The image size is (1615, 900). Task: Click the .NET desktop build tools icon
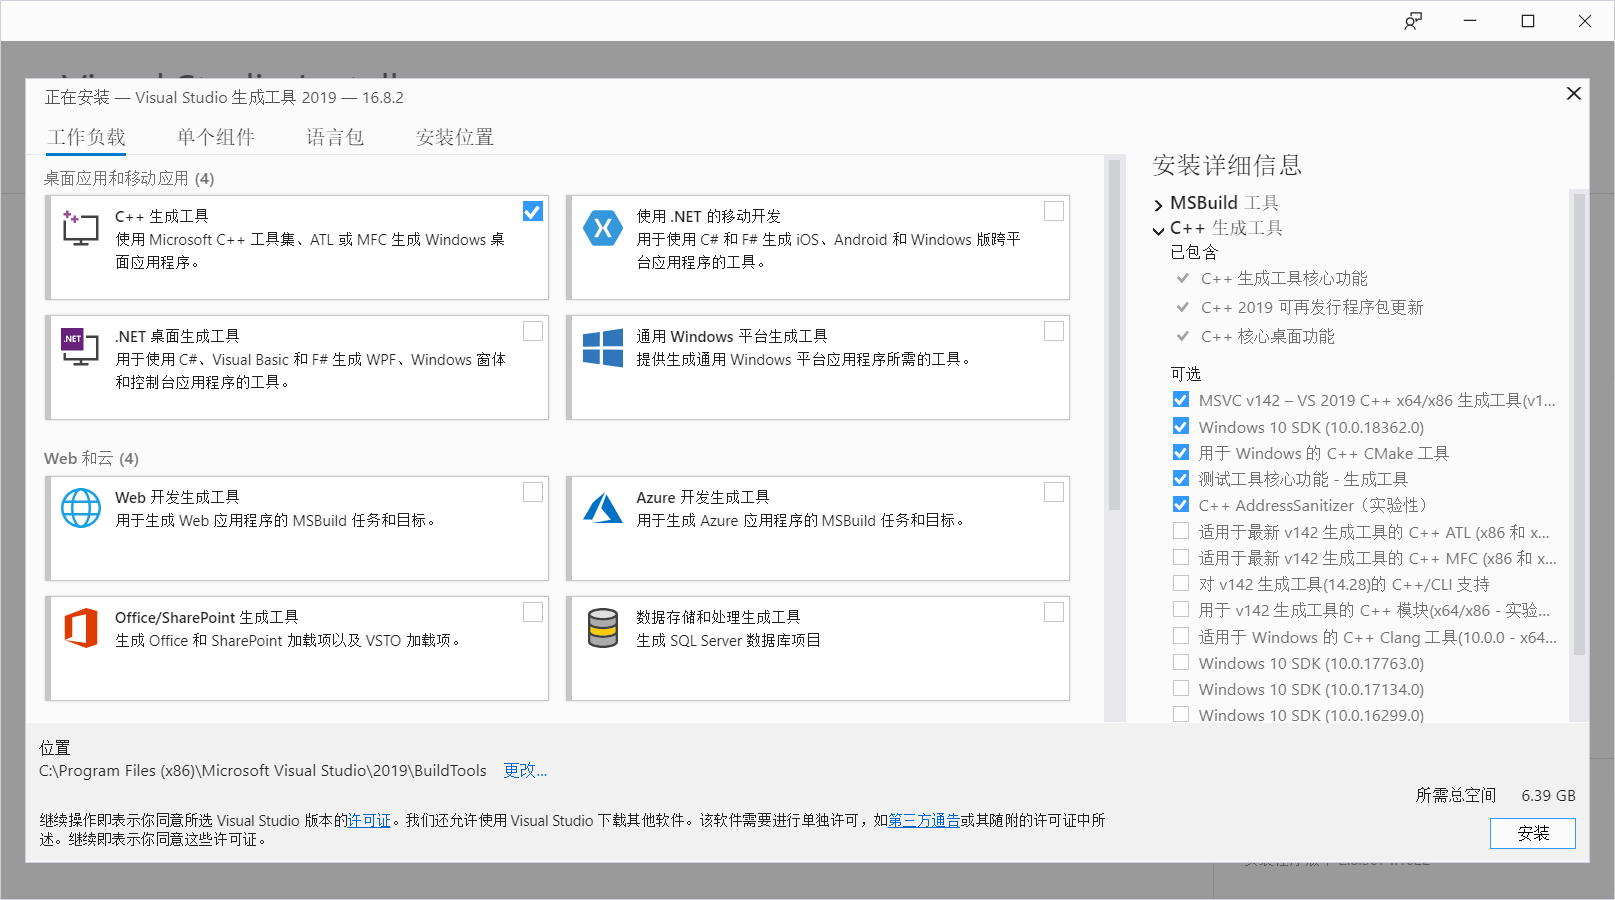[x=80, y=347]
